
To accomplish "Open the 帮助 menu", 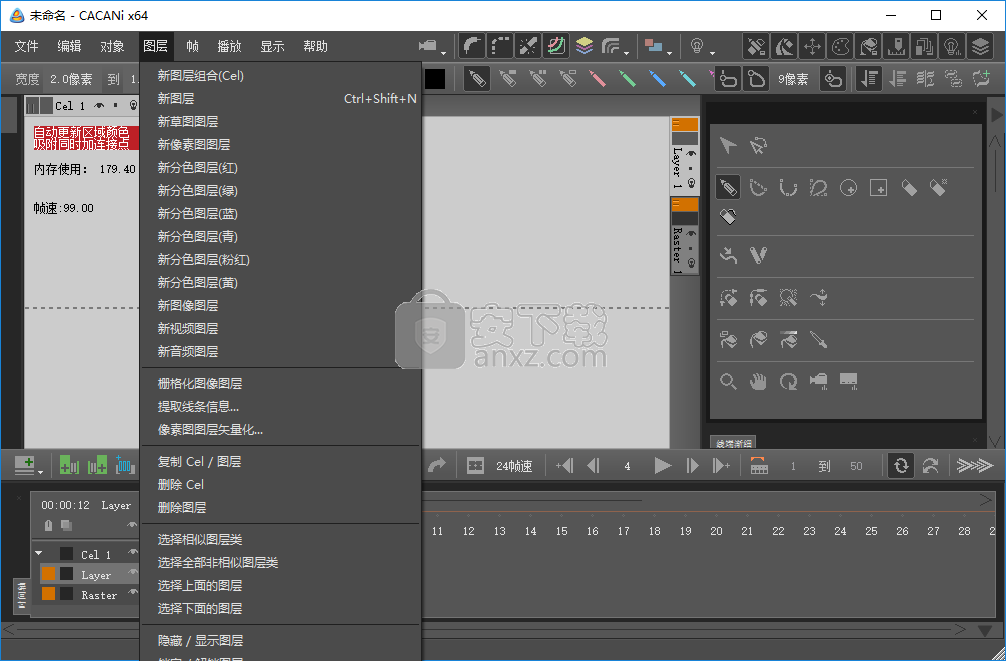I will (316, 46).
